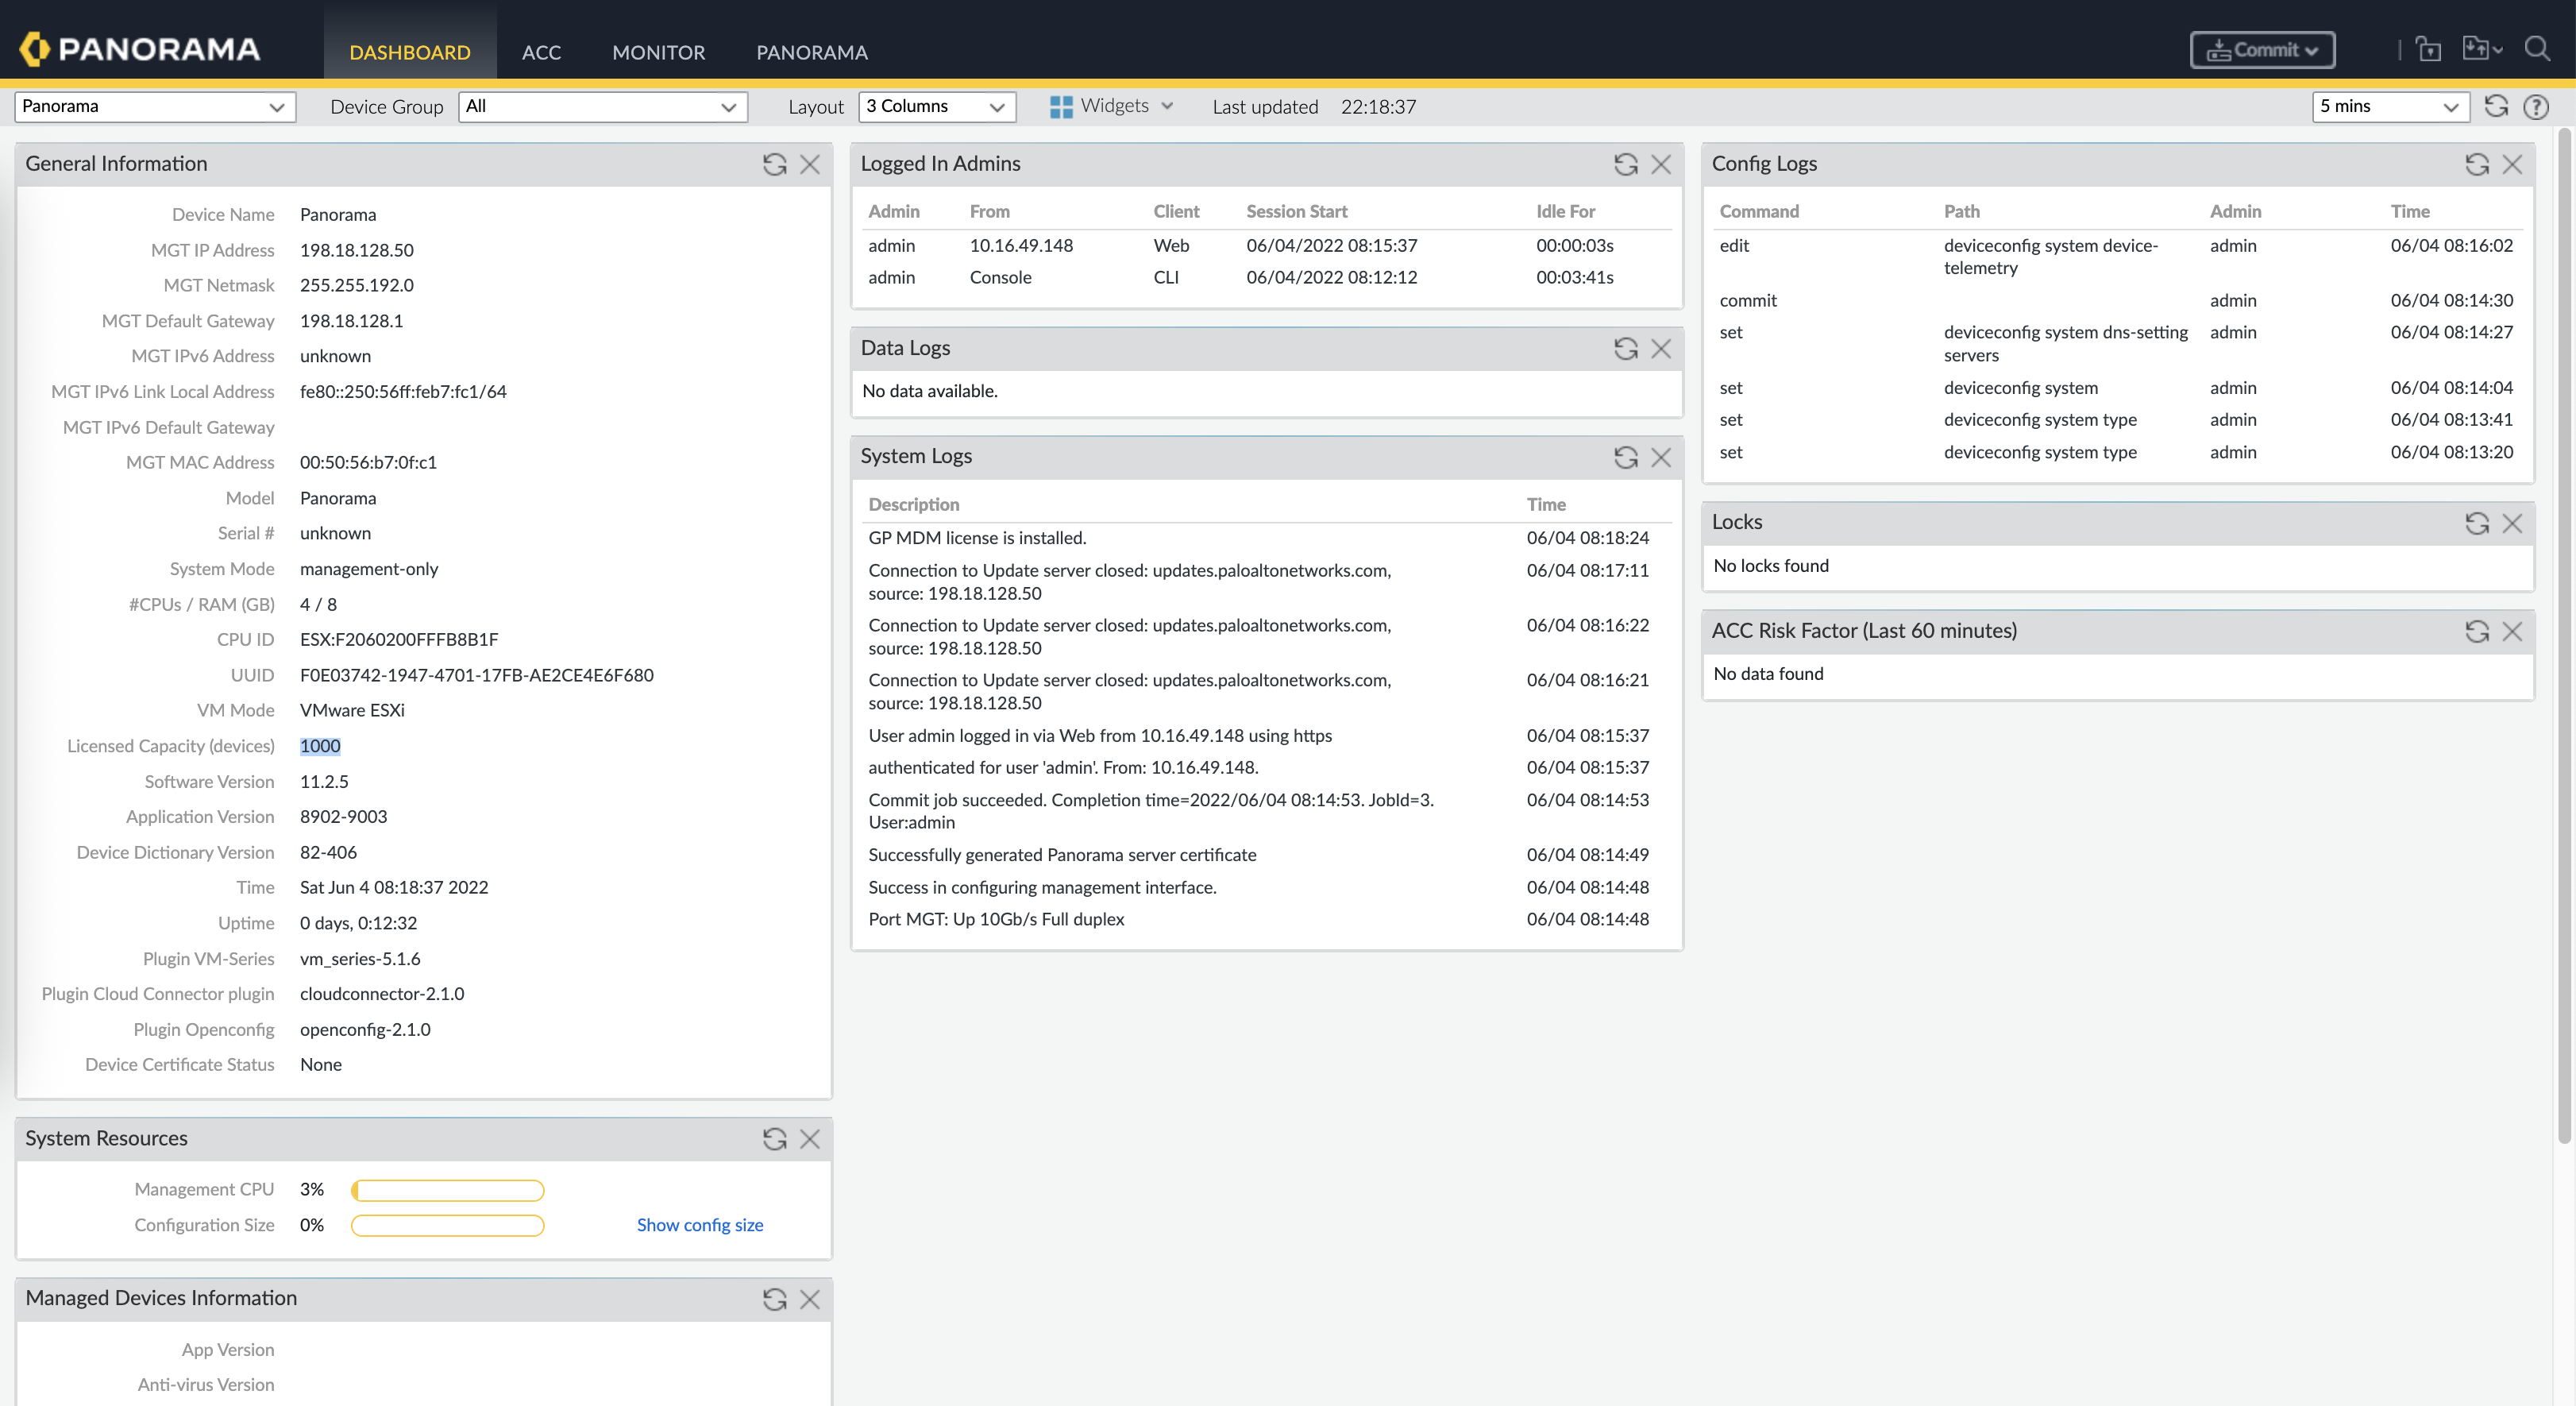Open the Panorama context dropdown

[x=155, y=107]
